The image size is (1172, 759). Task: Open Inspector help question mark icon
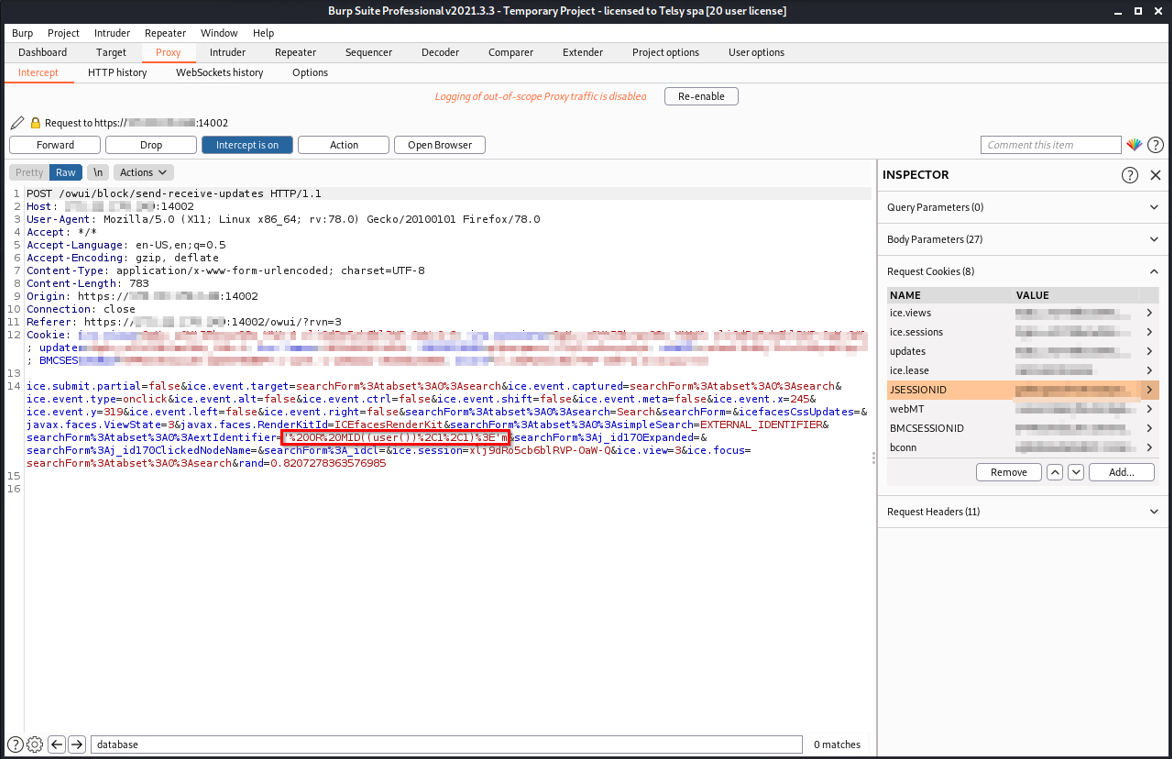point(1129,175)
